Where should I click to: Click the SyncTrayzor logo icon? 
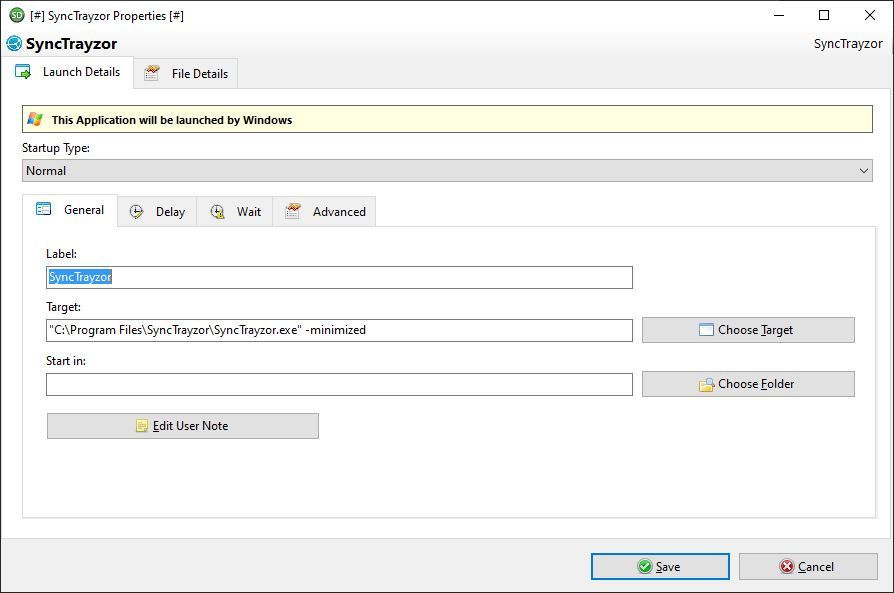(14, 44)
